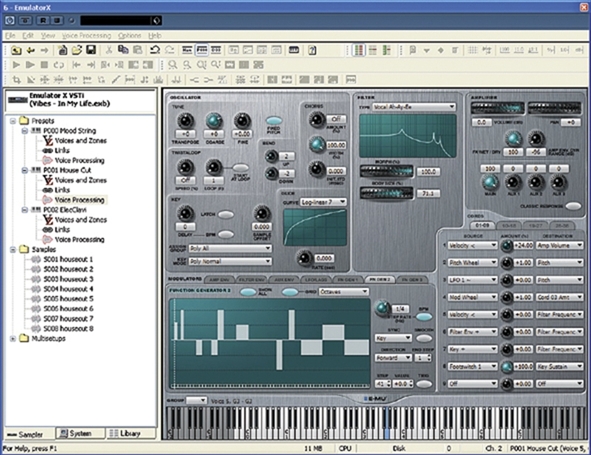Switch to the System tab
The height and width of the screenshot is (455, 591).
80,434
